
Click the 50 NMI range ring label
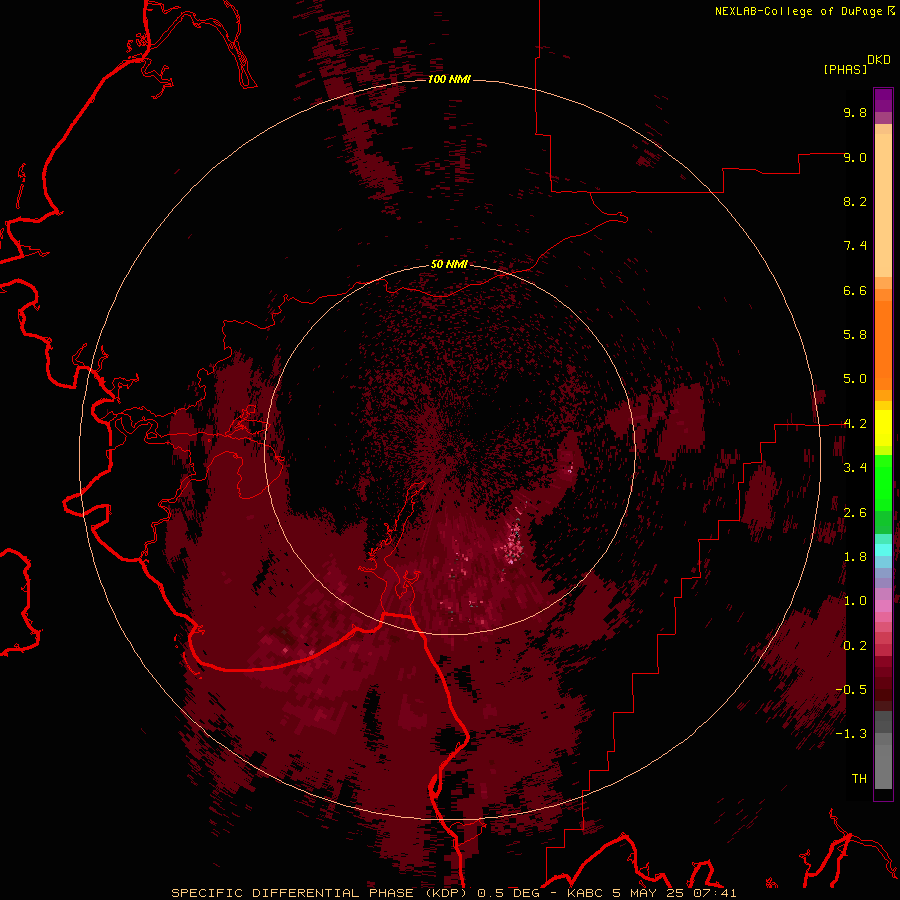click(x=449, y=265)
